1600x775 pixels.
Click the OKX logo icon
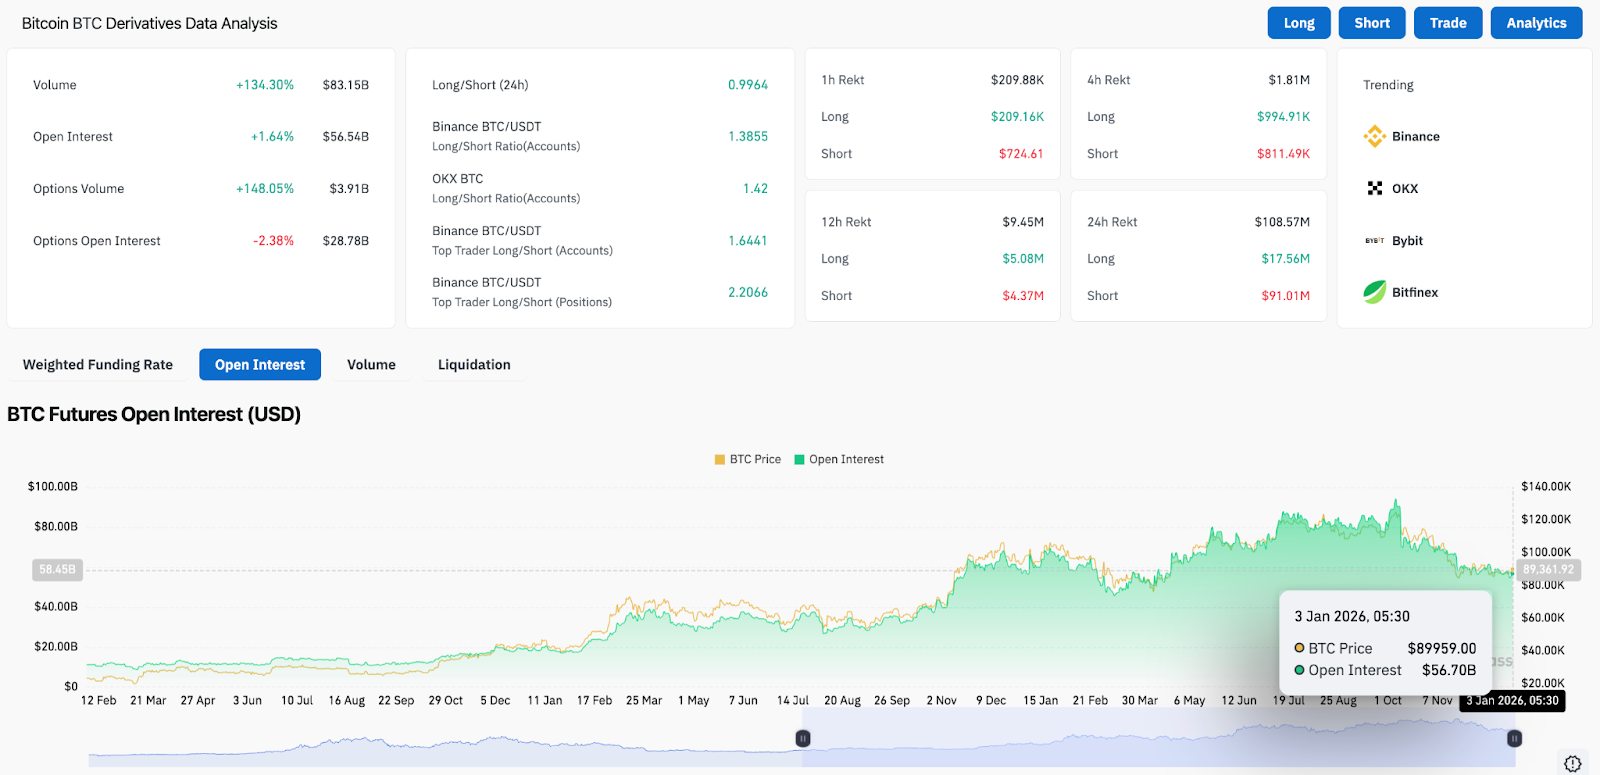(x=1374, y=188)
